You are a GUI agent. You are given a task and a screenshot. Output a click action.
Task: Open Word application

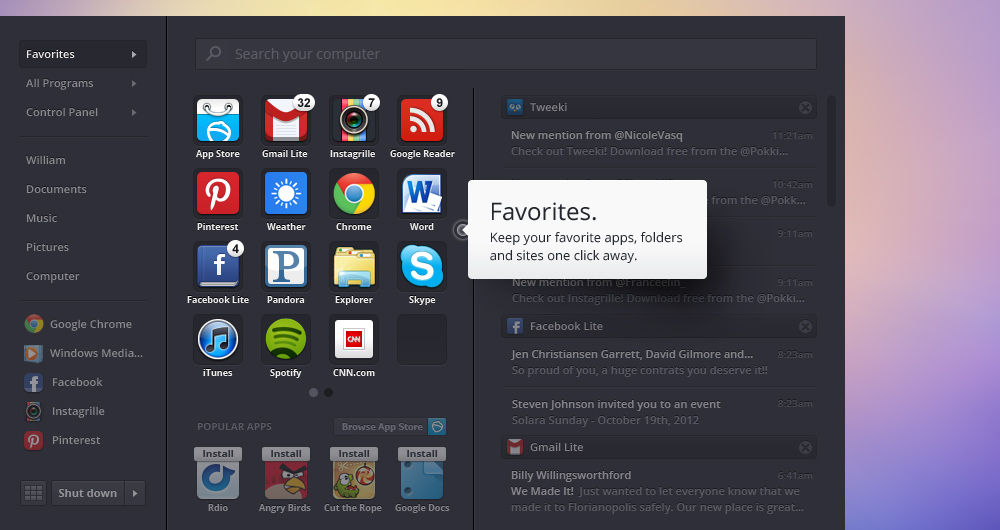[422, 193]
